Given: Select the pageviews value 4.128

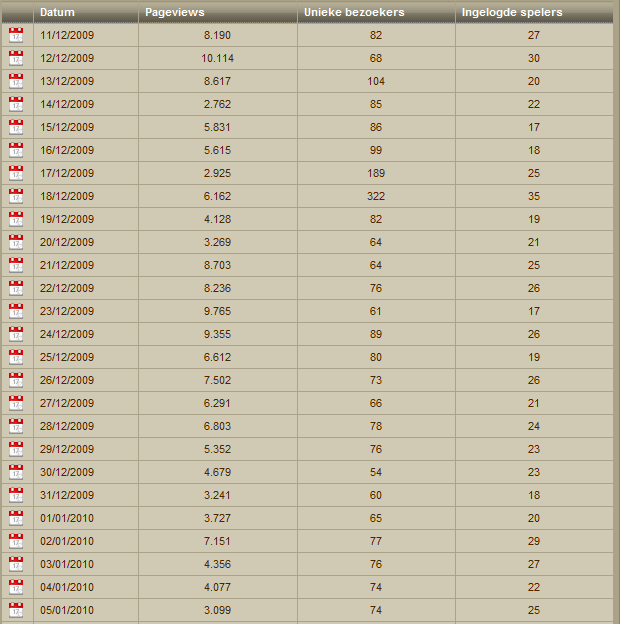Looking at the screenshot, I should click(218, 219).
